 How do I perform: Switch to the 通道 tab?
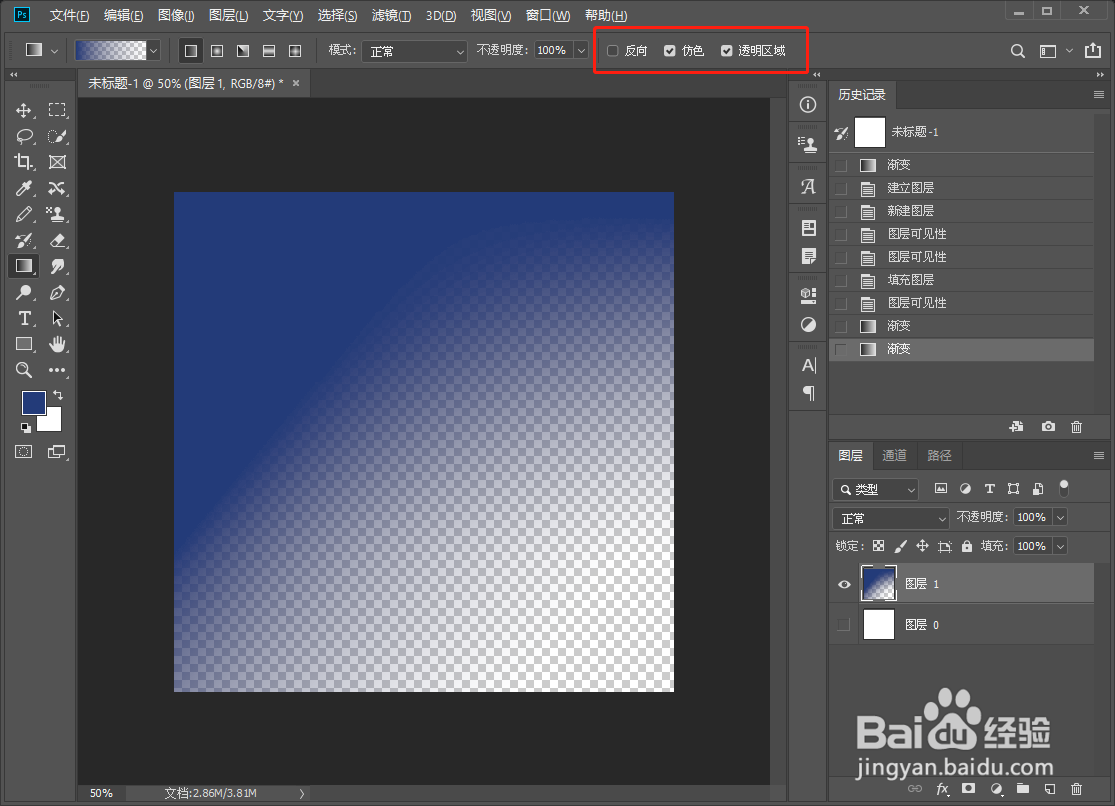(894, 455)
